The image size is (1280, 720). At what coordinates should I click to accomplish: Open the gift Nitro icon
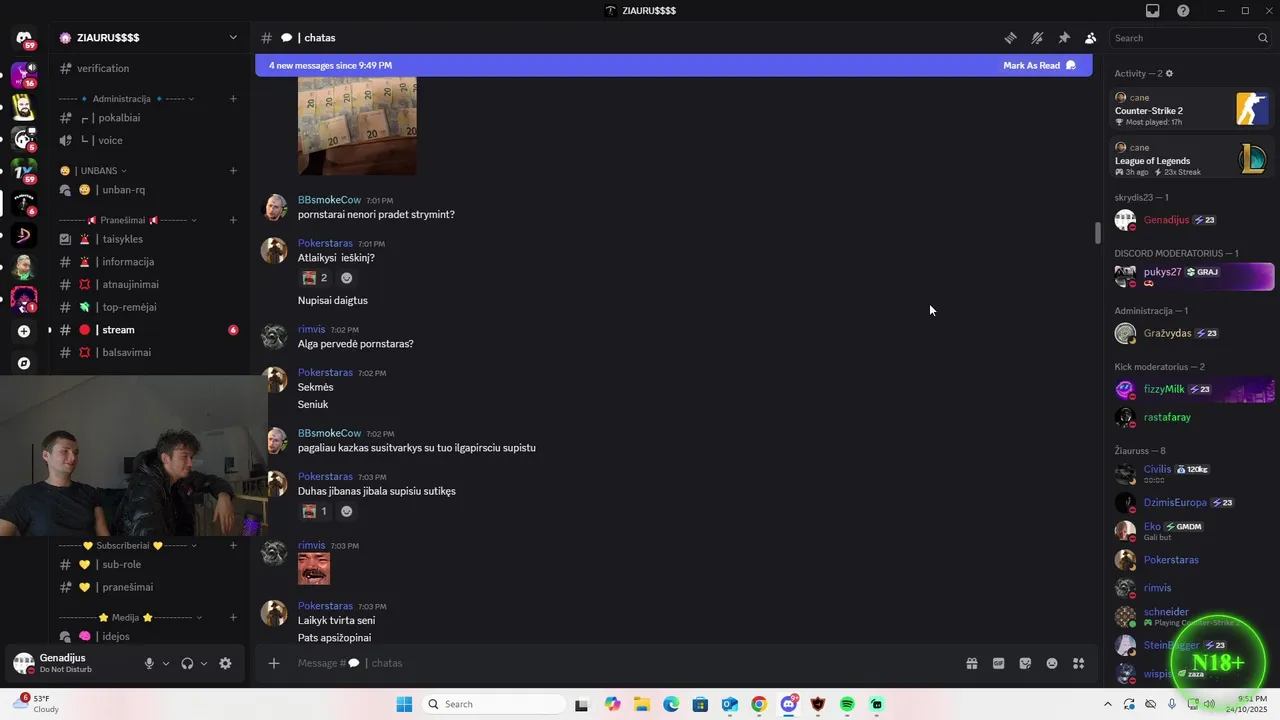coord(971,663)
